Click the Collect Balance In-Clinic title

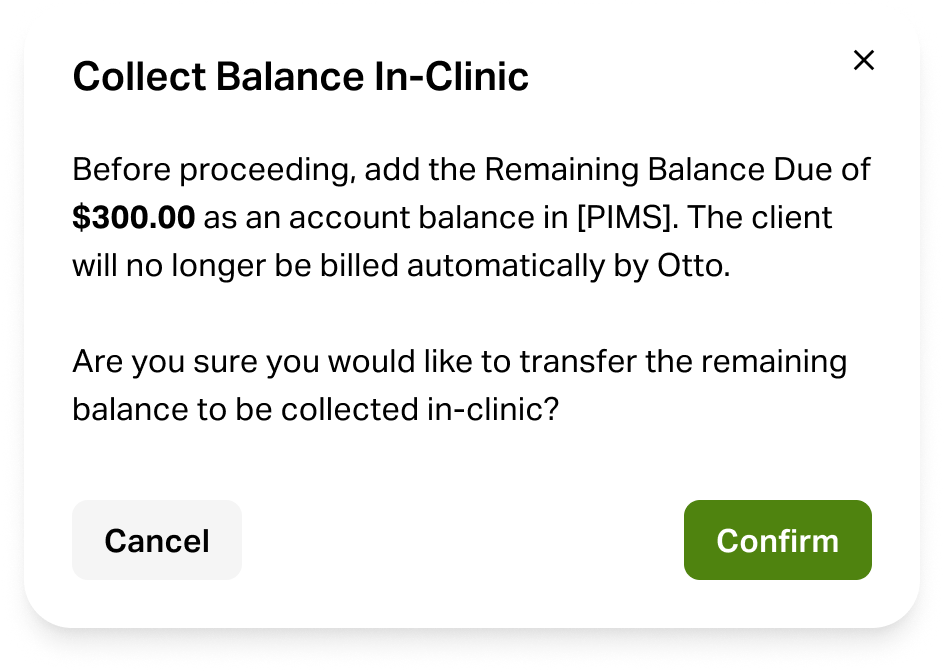(x=300, y=77)
